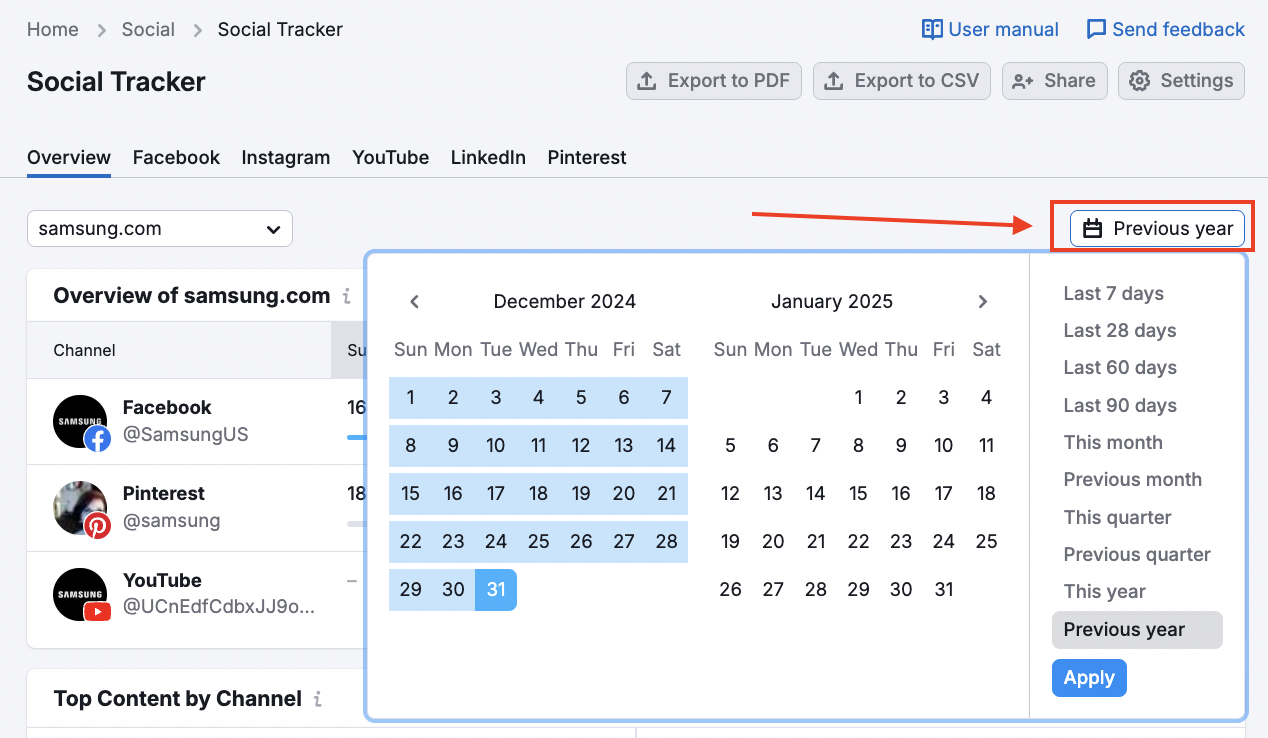Select the calendar icon in the date range button
This screenshot has width=1268, height=738.
pos(1091,228)
